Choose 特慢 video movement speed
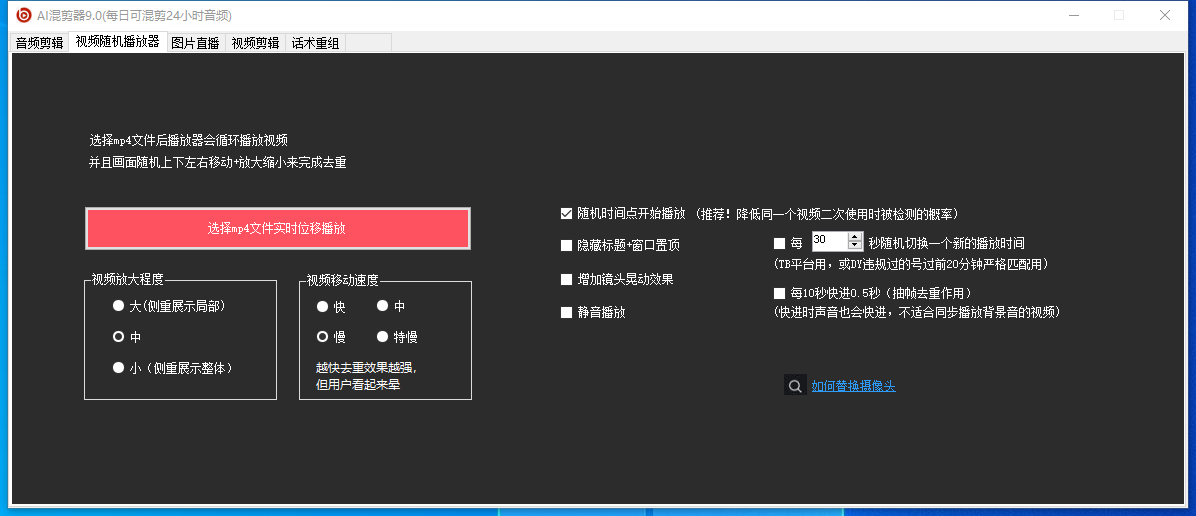Image resolution: width=1196 pixels, height=516 pixels. (x=382, y=337)
